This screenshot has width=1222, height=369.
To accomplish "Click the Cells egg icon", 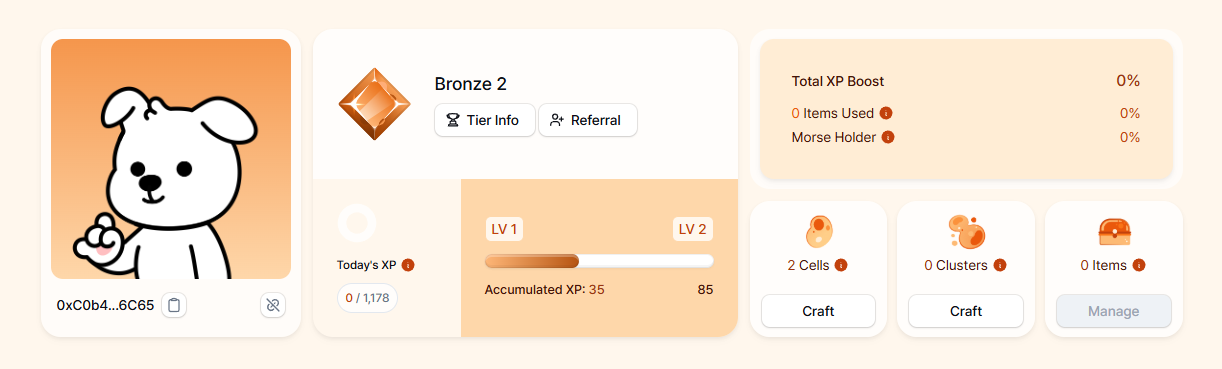I will click(x=818, y=232).
